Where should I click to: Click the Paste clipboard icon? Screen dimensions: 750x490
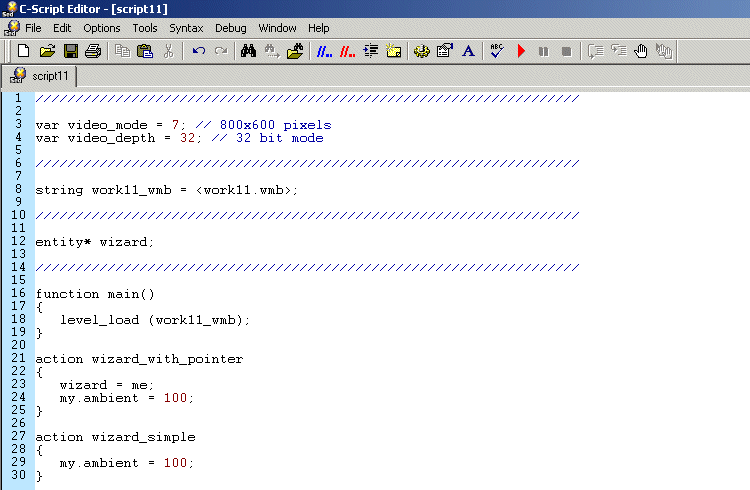click(x=145, y=51)
